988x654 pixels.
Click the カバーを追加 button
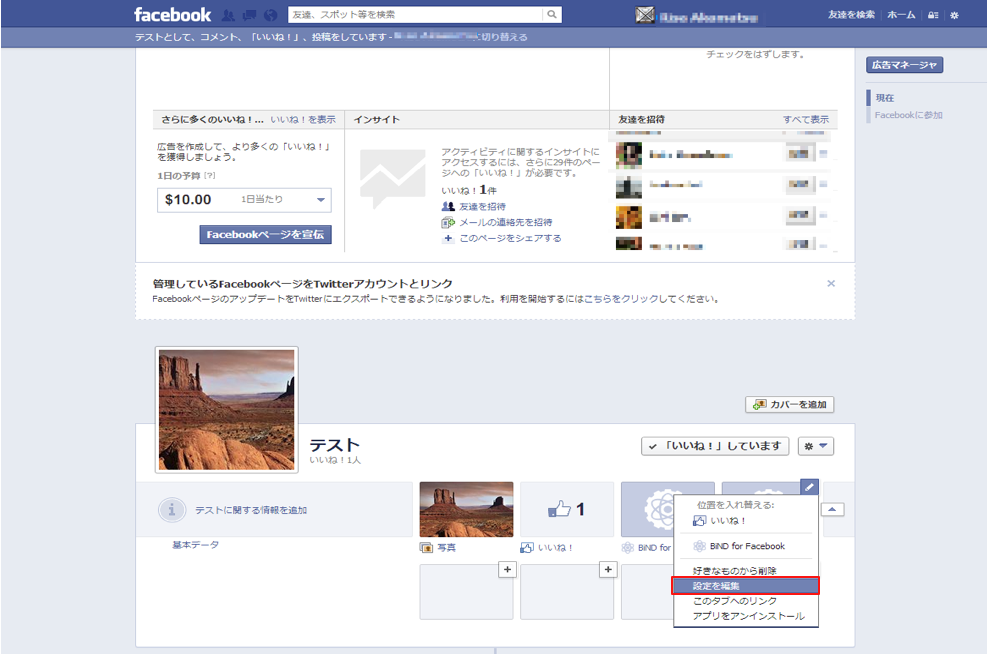(790, 404)
